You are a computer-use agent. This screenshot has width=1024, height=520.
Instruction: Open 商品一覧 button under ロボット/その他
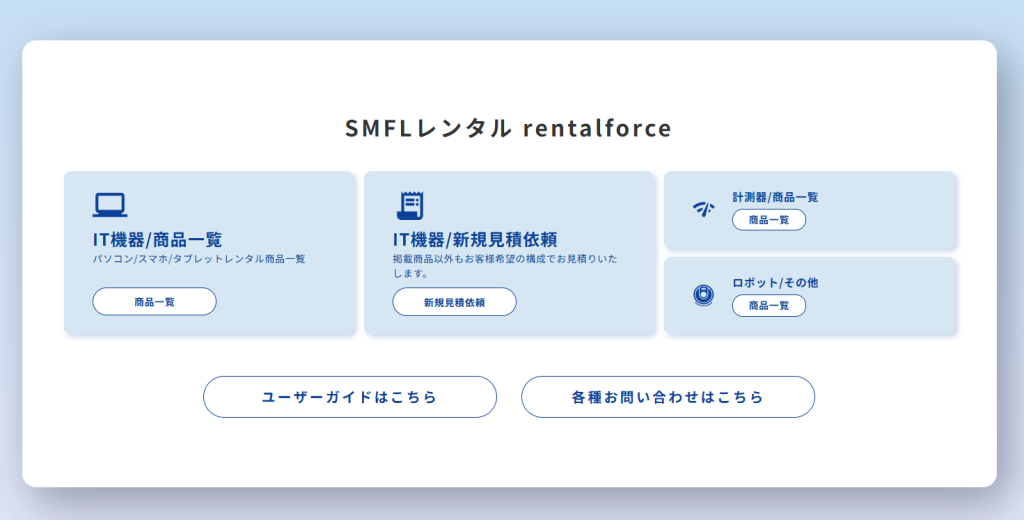[x=769, y=306]
